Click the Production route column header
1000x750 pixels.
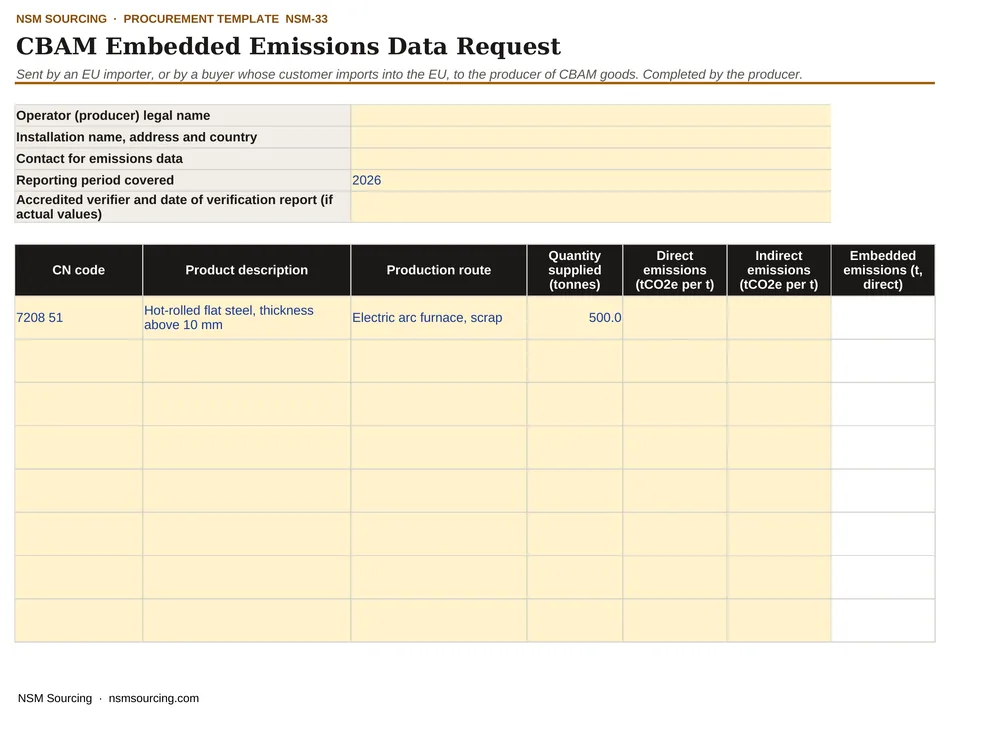pyautogui.click(x=439, y=270)
